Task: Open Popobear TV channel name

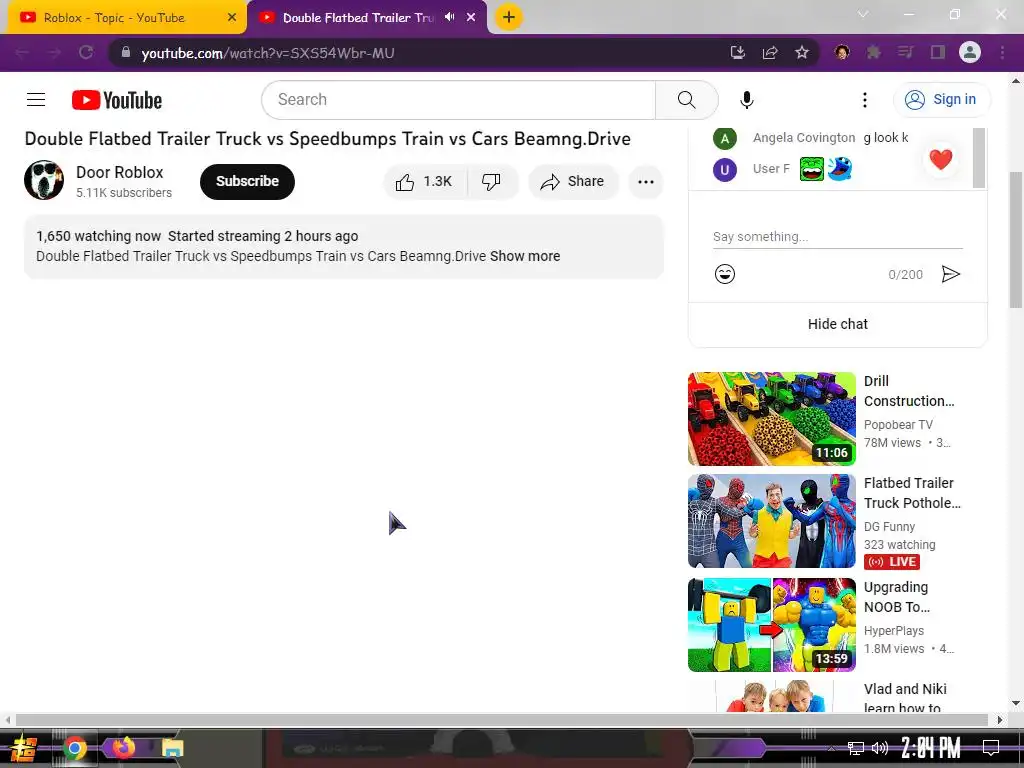Action: click(x=898, y=424)
